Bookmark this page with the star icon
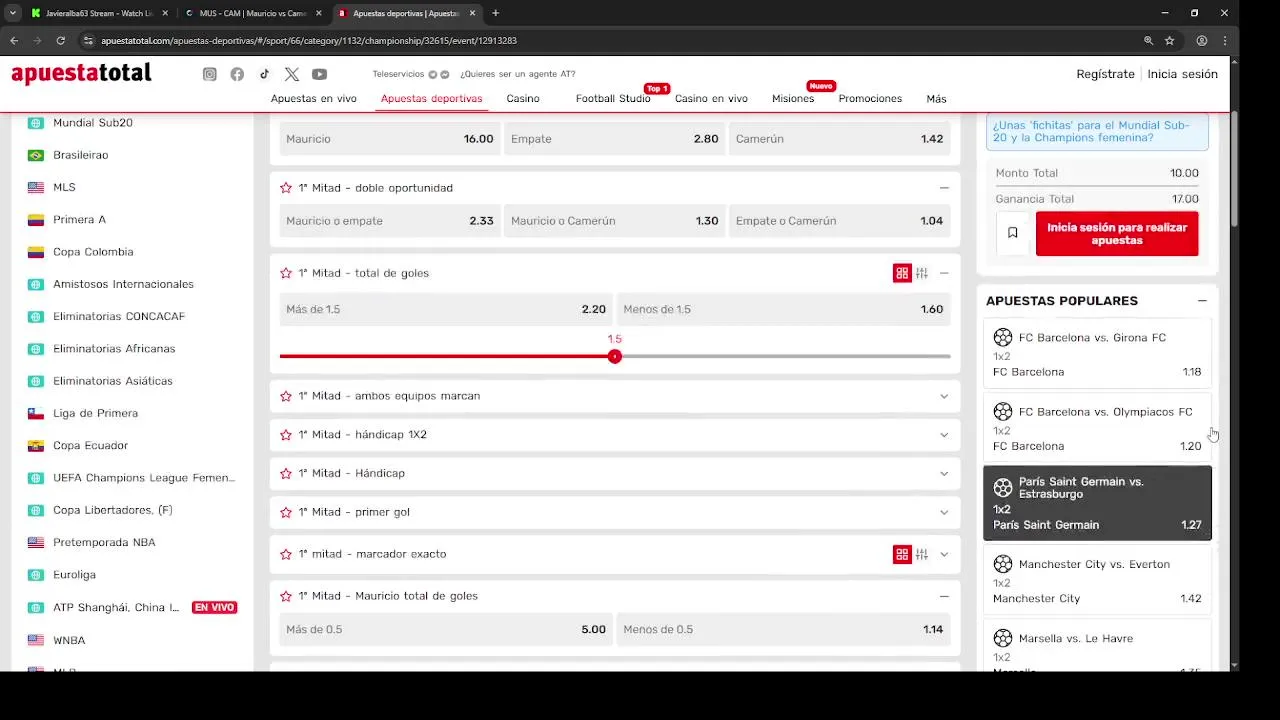The image size is (1280, 720). 1170,41
